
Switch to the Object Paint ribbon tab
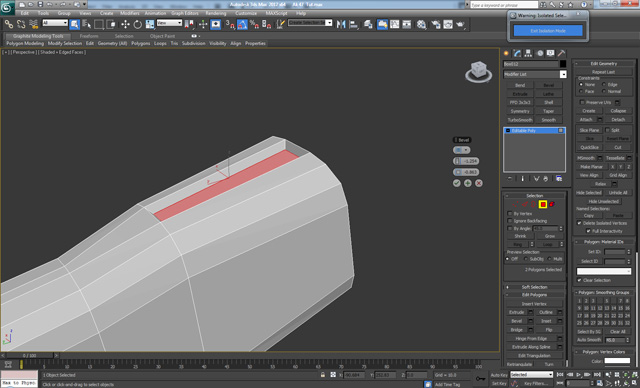click(162, 36)
